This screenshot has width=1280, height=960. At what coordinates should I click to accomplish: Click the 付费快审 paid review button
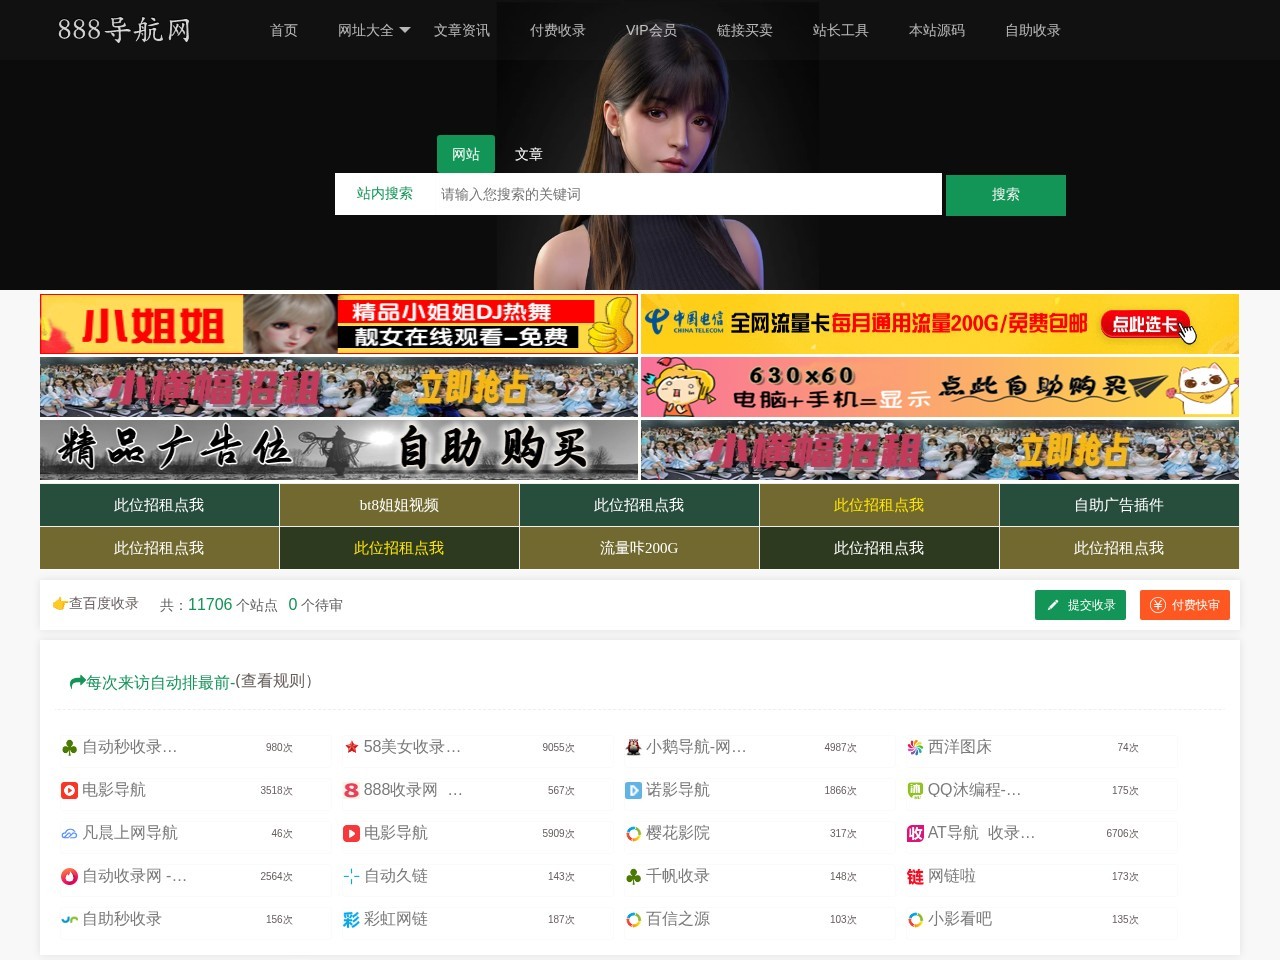coord(1184,605)
